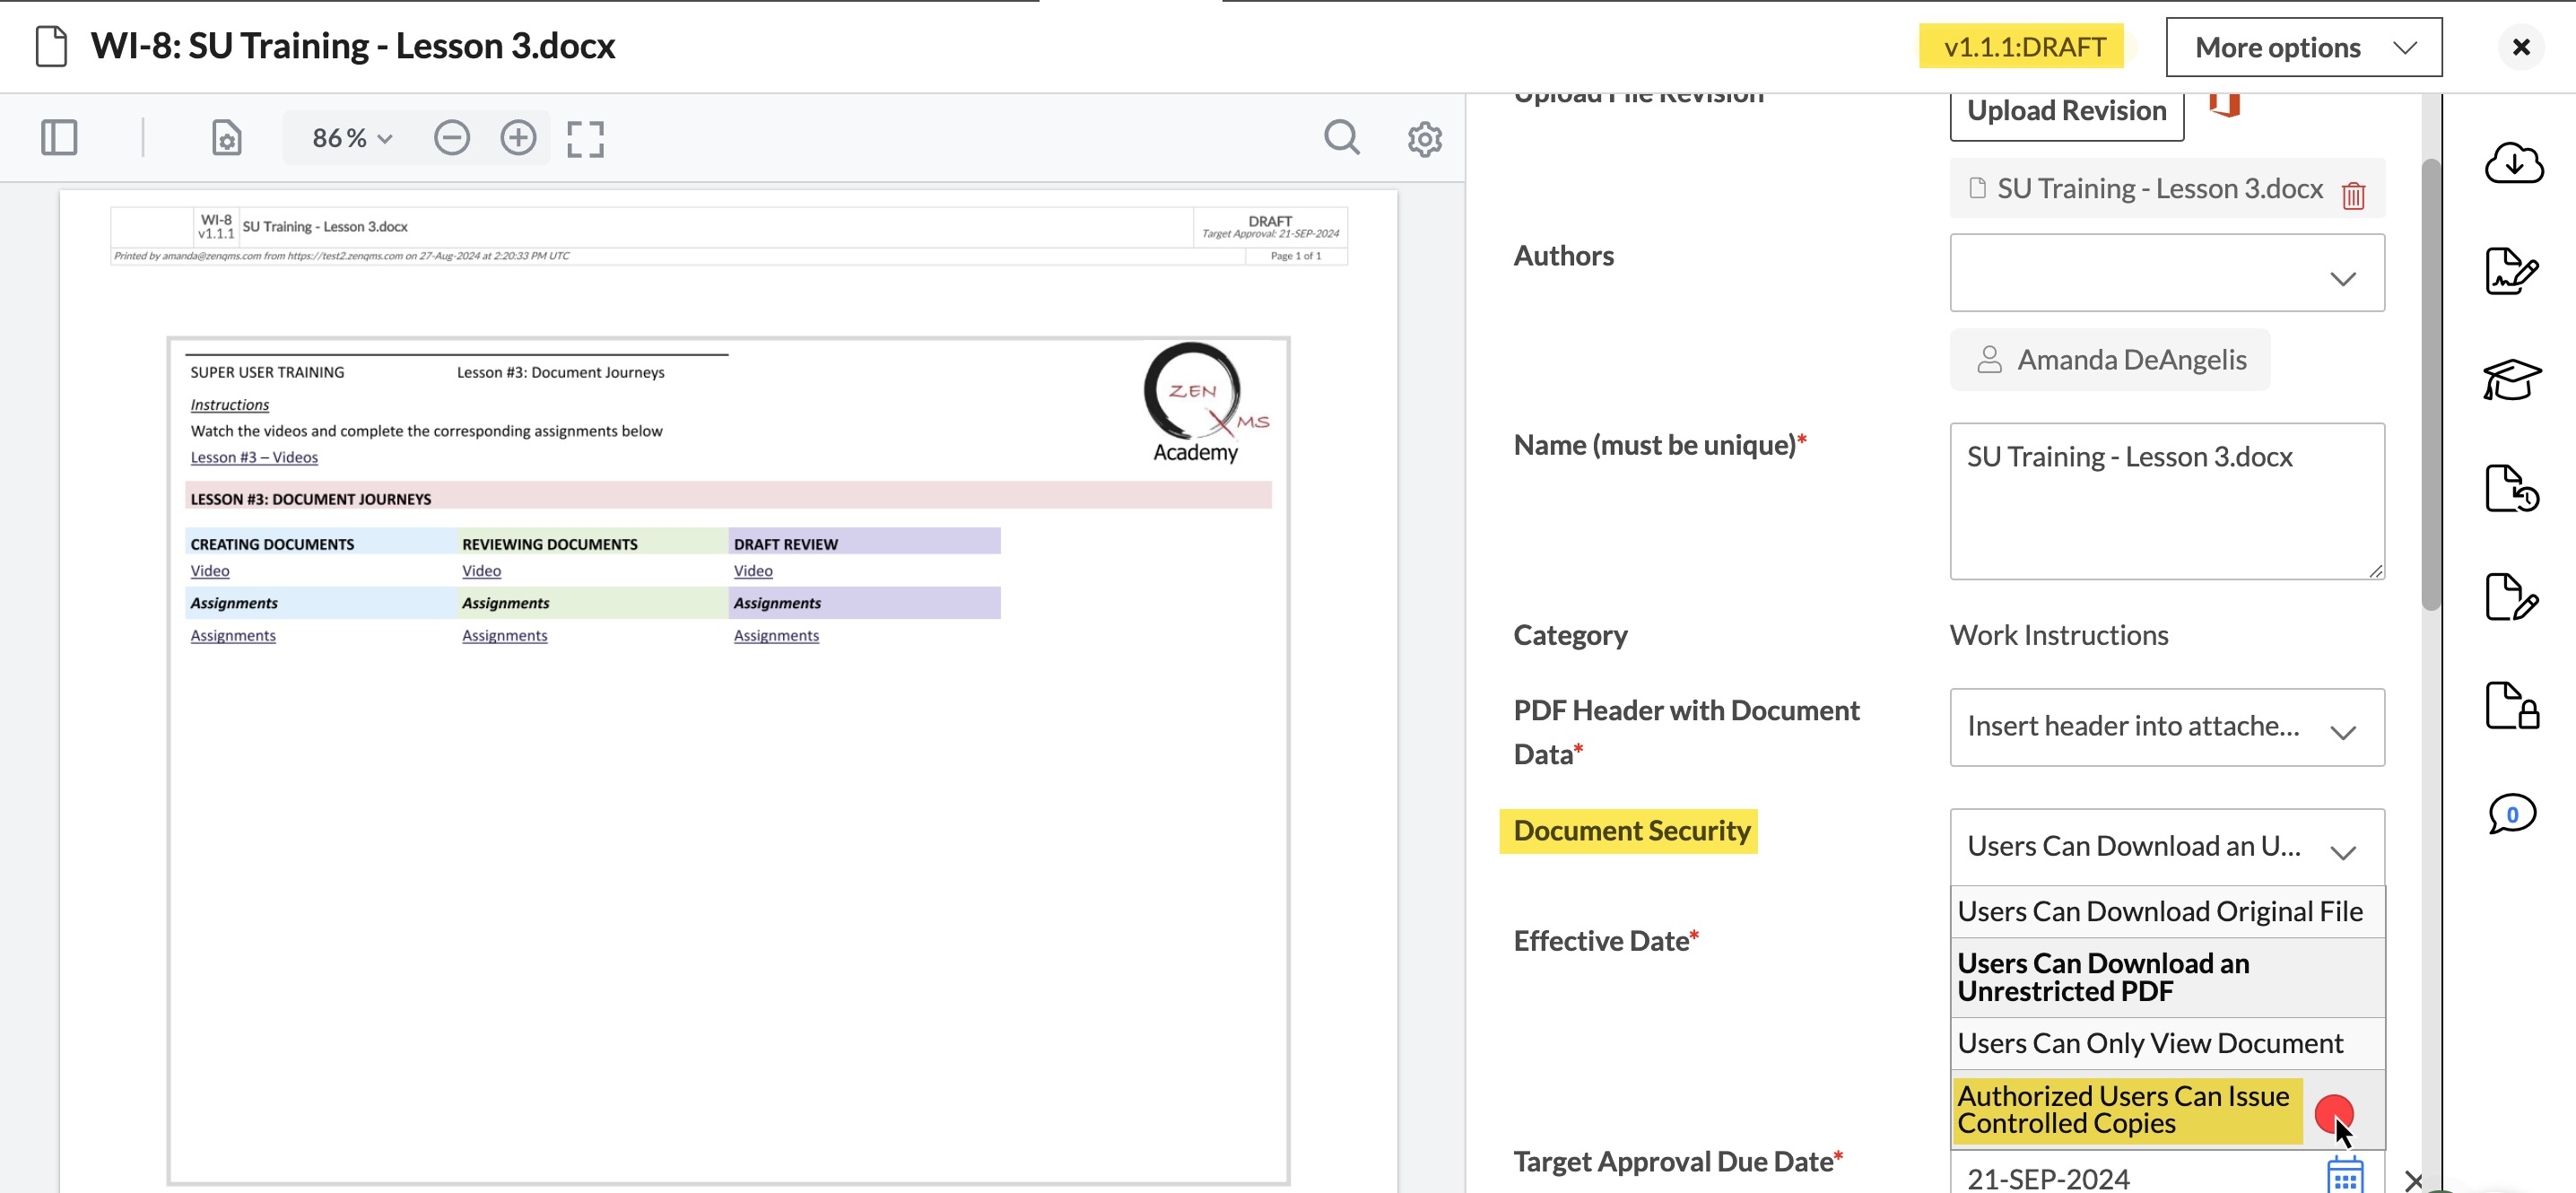
Task: Close the document dialog
Action: (2521, 47)
